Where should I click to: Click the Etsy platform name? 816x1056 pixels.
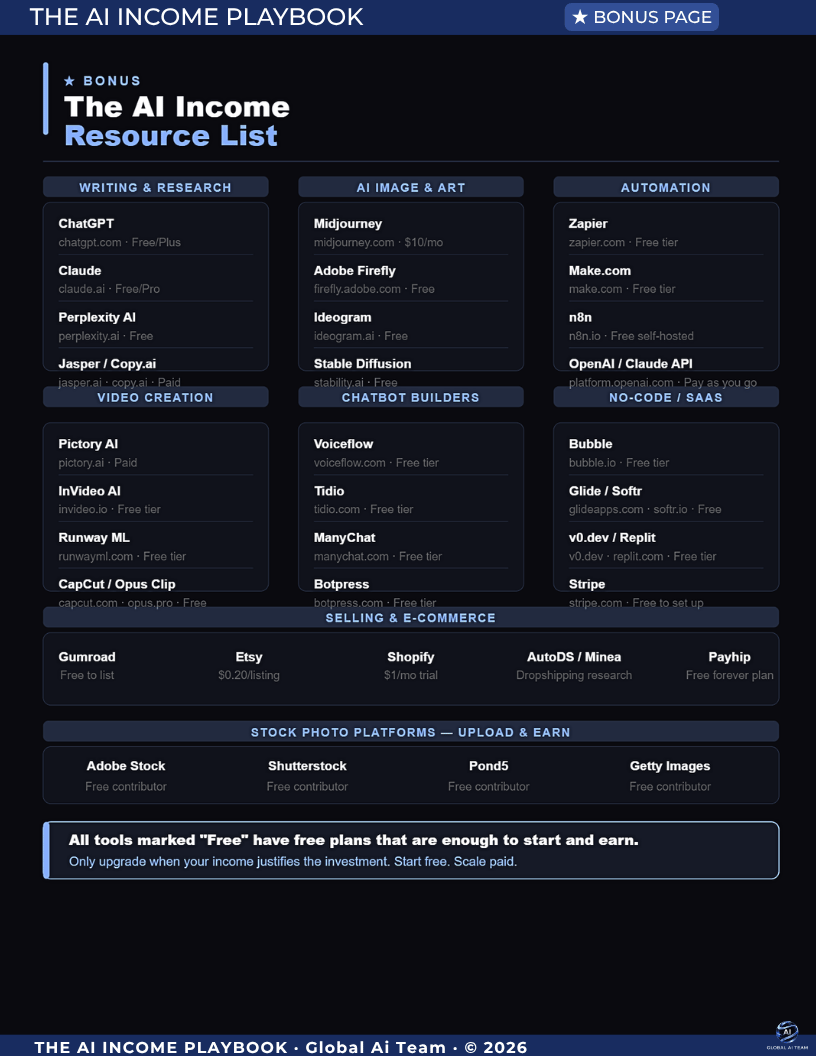tap(249, 657)
